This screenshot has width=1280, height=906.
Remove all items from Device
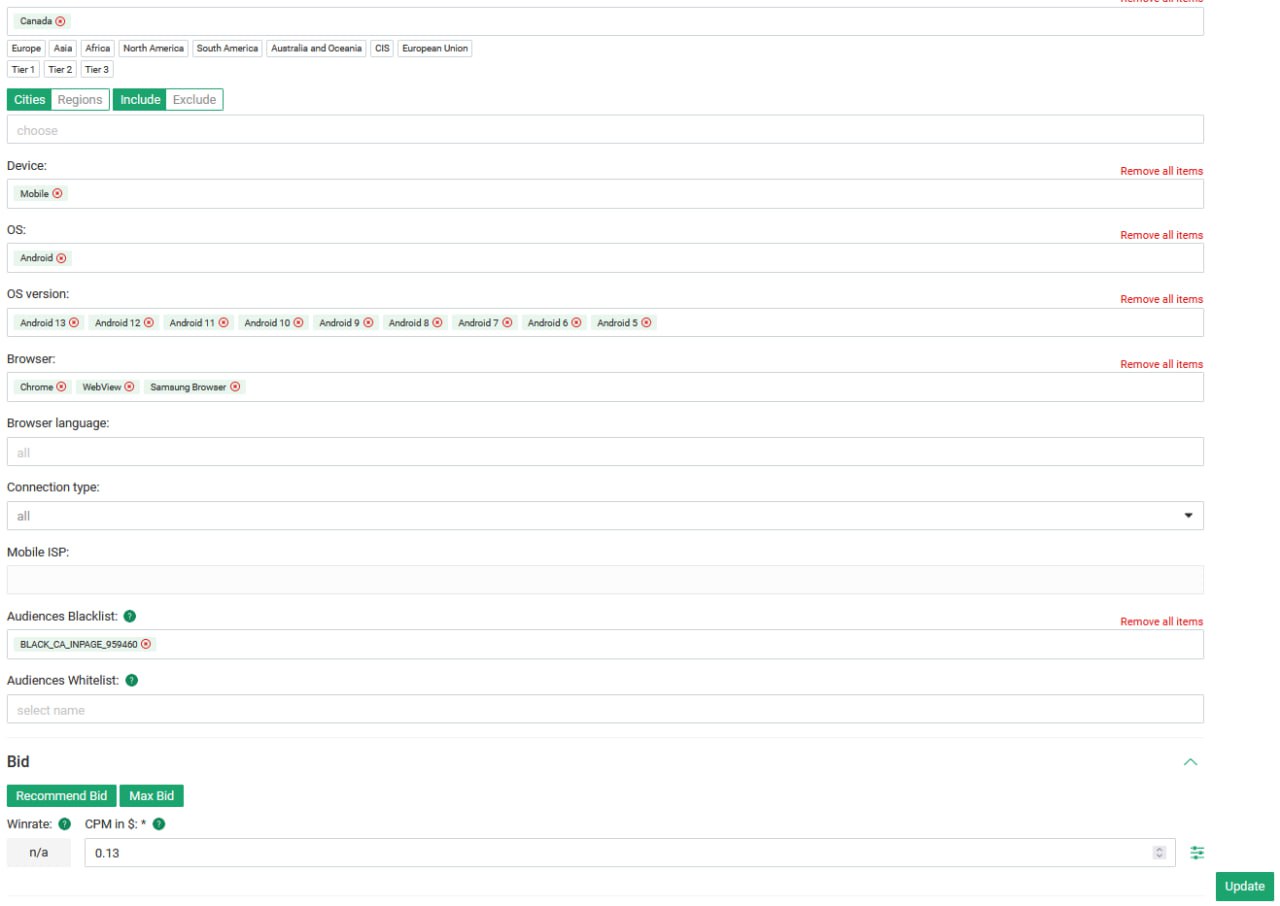click(x=1161, y=171)
